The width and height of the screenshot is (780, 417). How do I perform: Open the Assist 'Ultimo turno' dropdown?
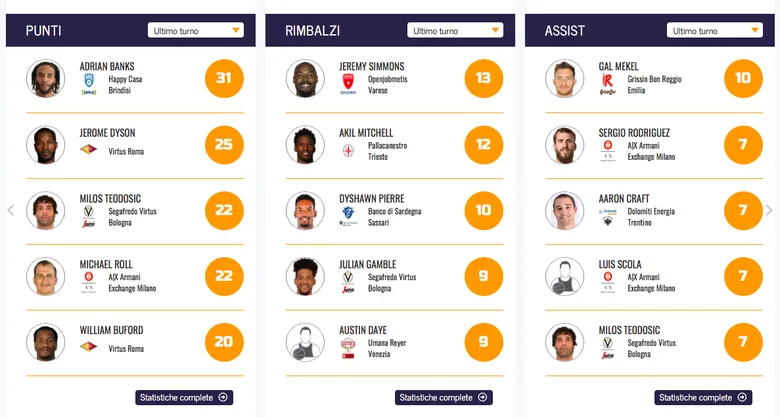coord(715,31)
